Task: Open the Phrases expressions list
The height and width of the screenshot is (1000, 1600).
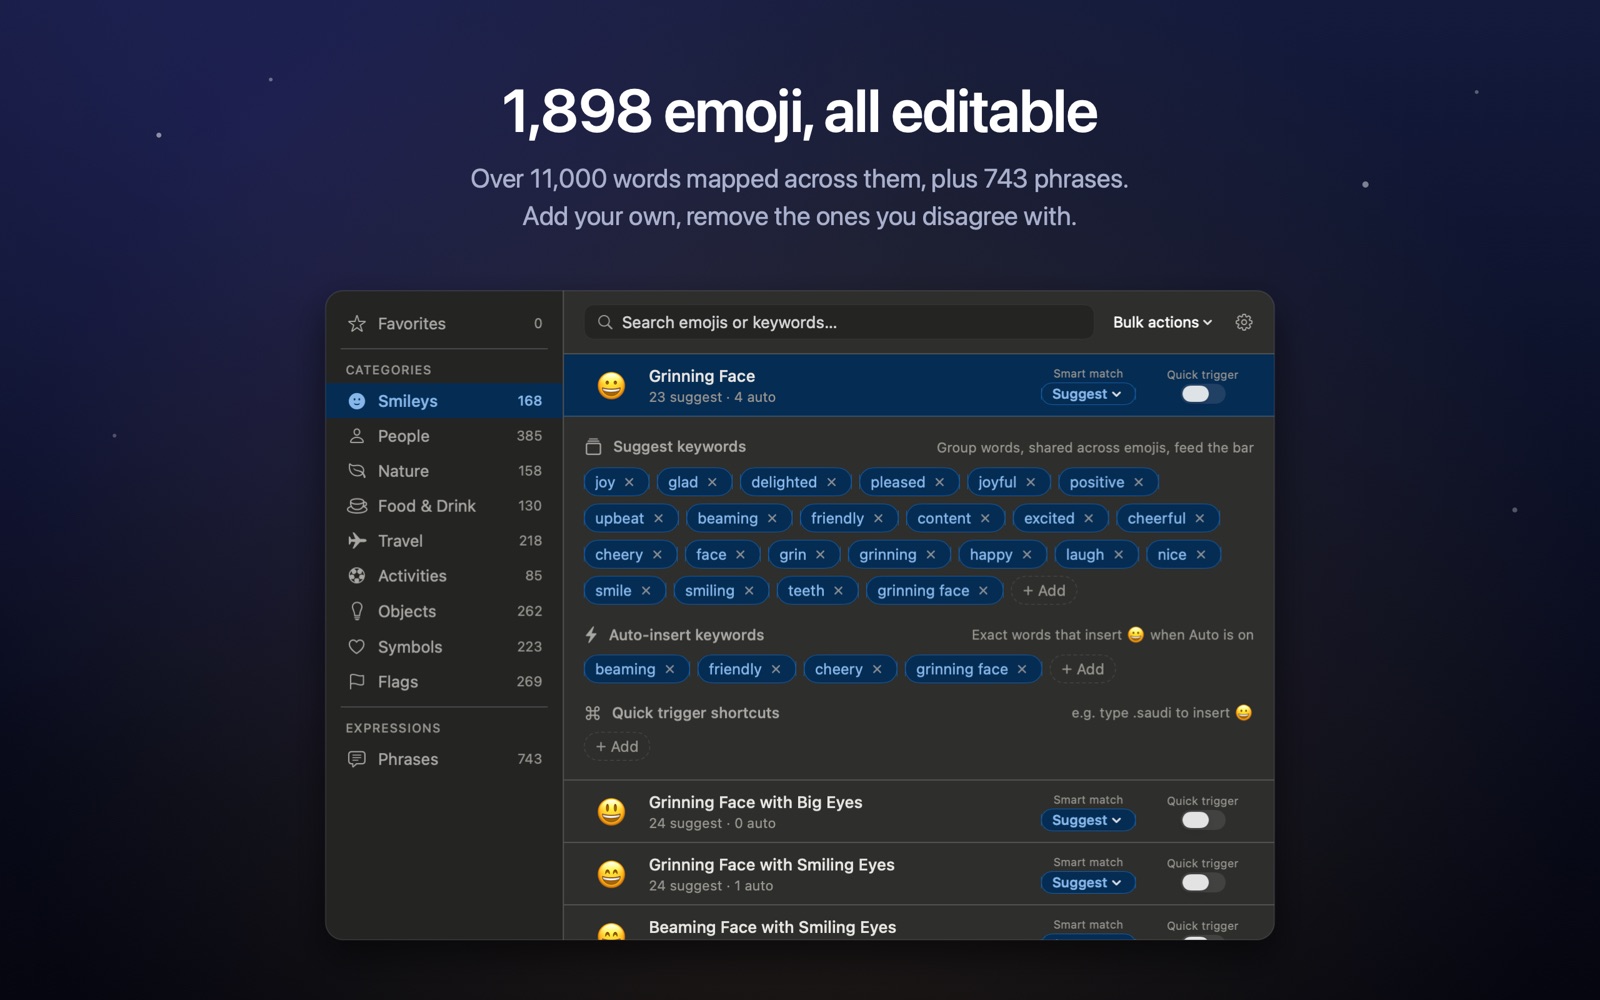Action: click(x=444, y=759)
